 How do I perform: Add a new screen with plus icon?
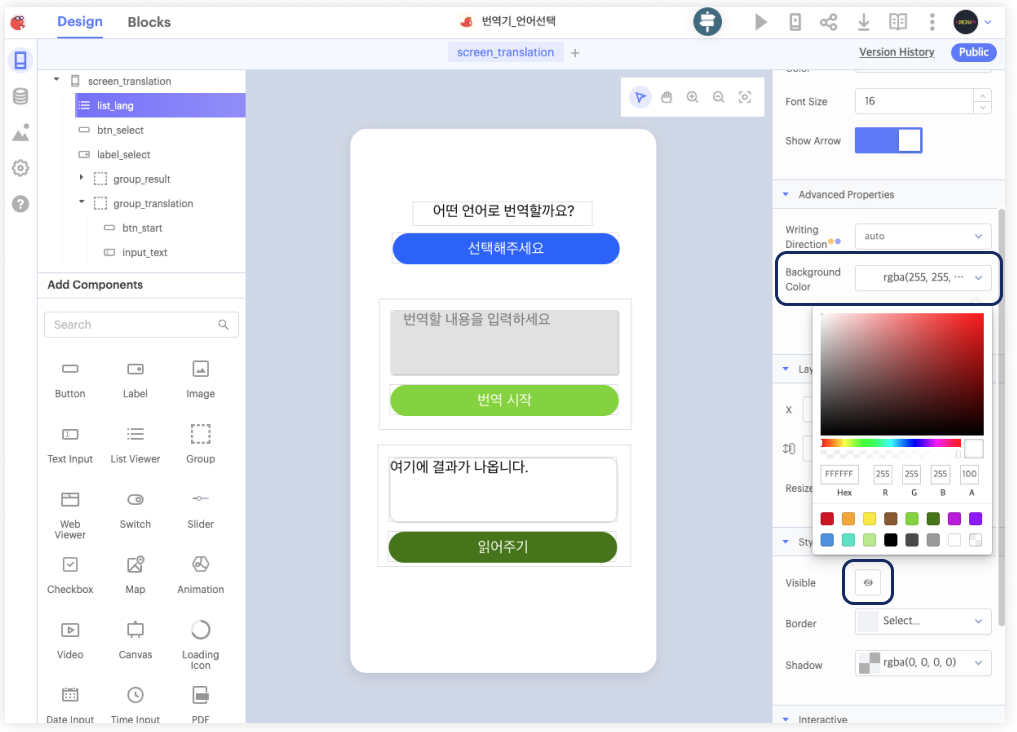click(x=575, y=53)
